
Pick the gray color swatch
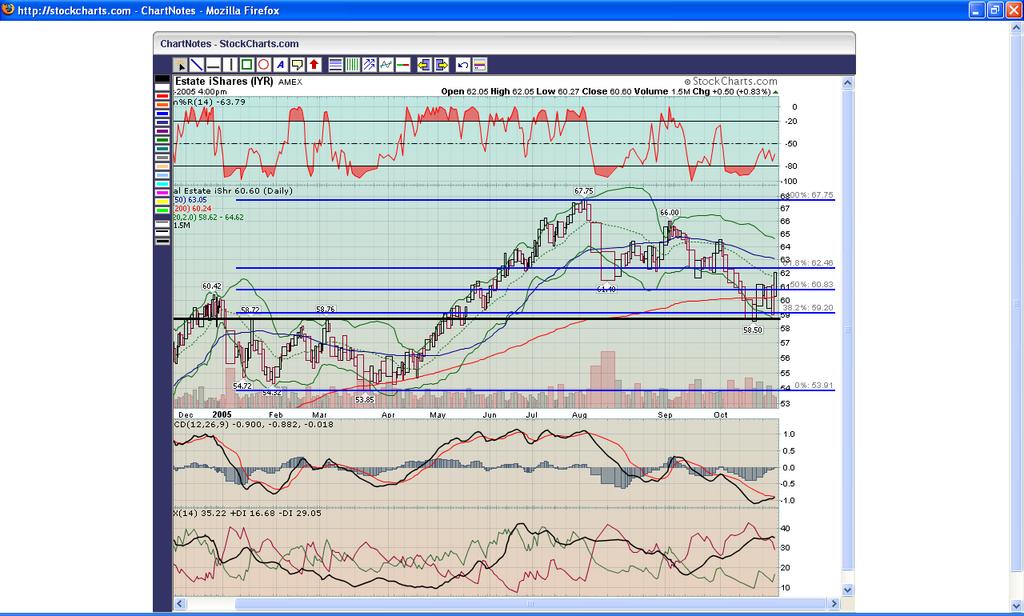pyautogui.click(x=162, y=157)
